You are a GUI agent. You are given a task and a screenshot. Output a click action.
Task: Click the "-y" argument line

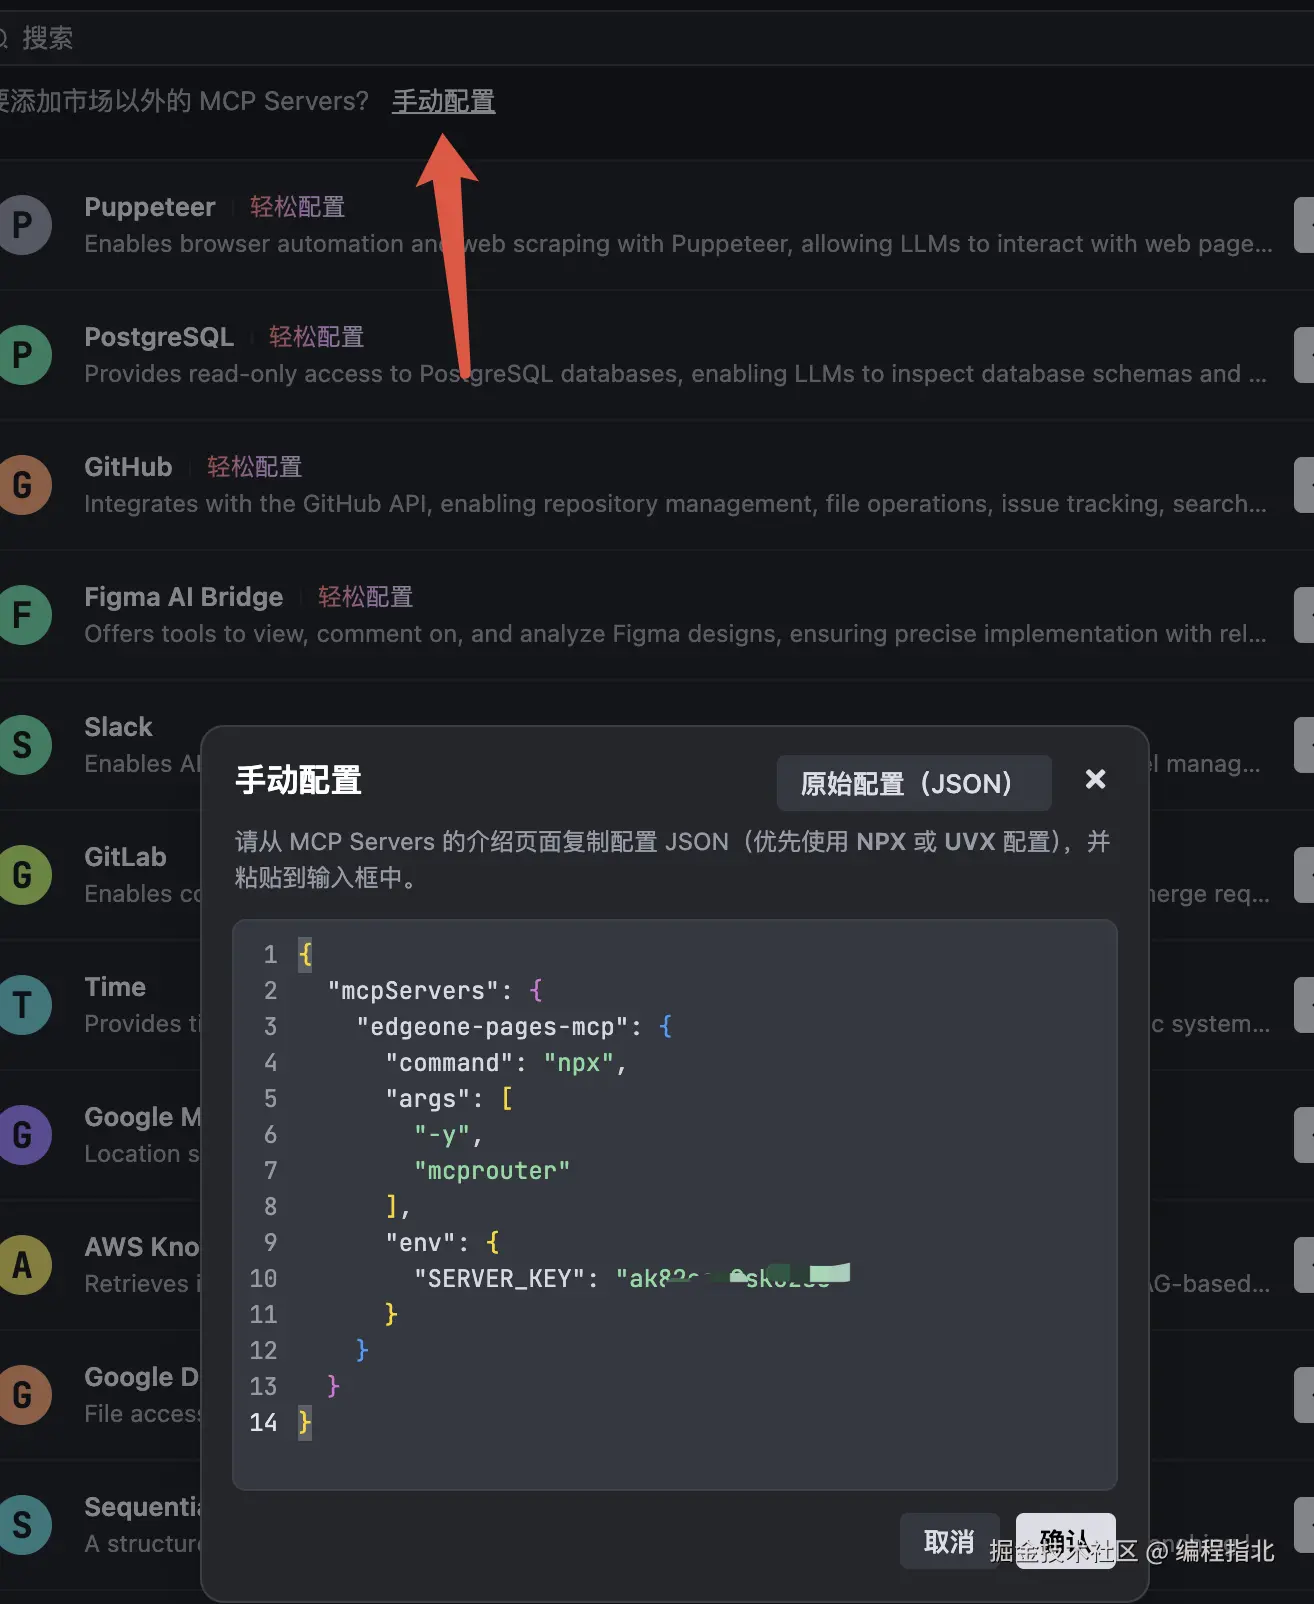click(449, 1135)
